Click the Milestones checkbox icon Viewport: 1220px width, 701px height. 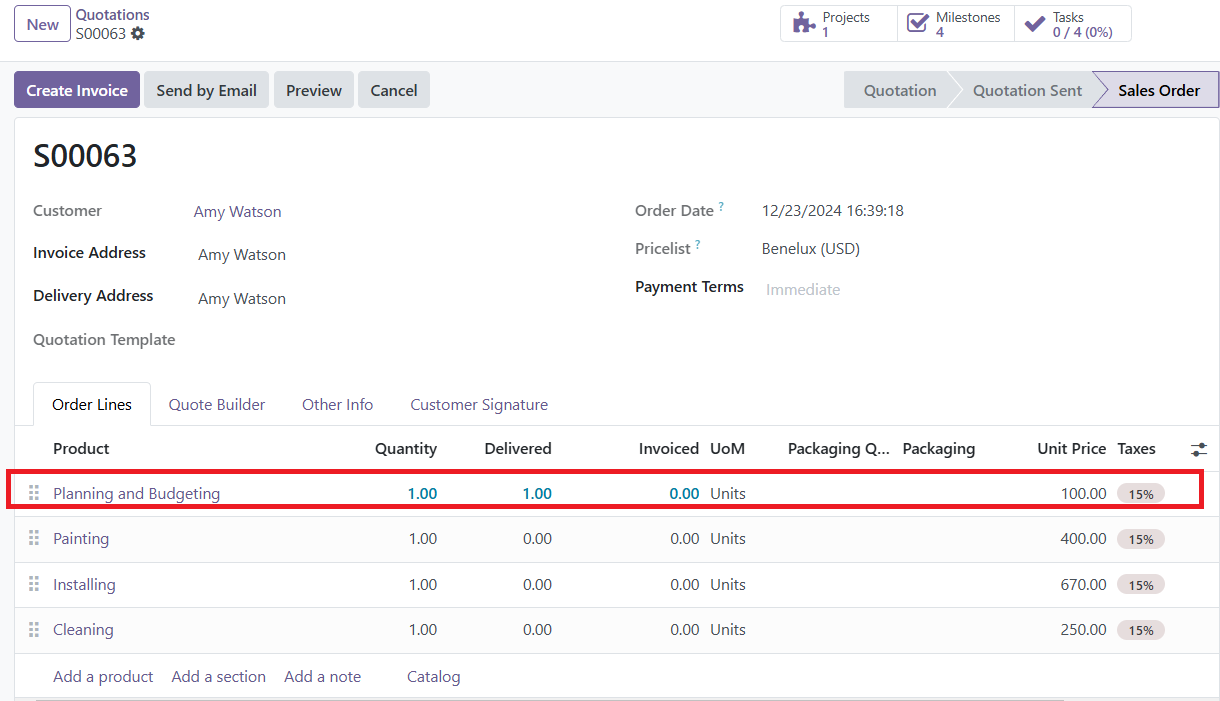click(917, 24)
